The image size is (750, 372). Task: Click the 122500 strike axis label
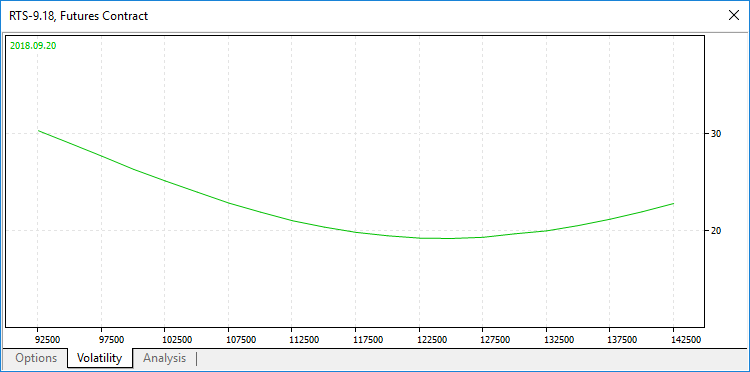click(432, 339)
